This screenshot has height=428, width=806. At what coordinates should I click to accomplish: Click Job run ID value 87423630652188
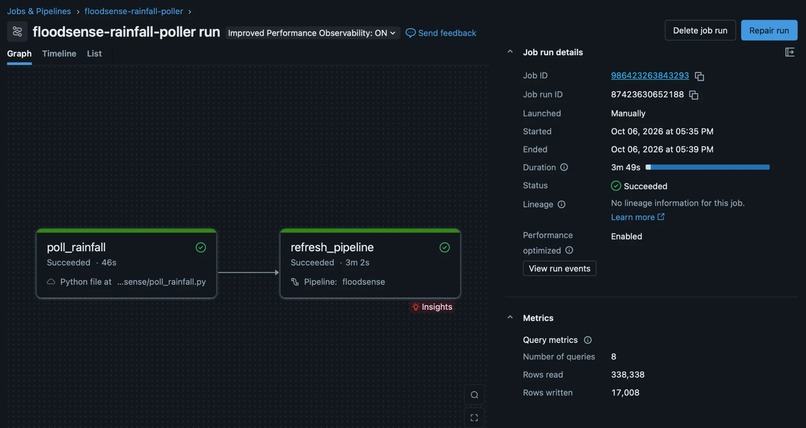(x=647, y=95)
